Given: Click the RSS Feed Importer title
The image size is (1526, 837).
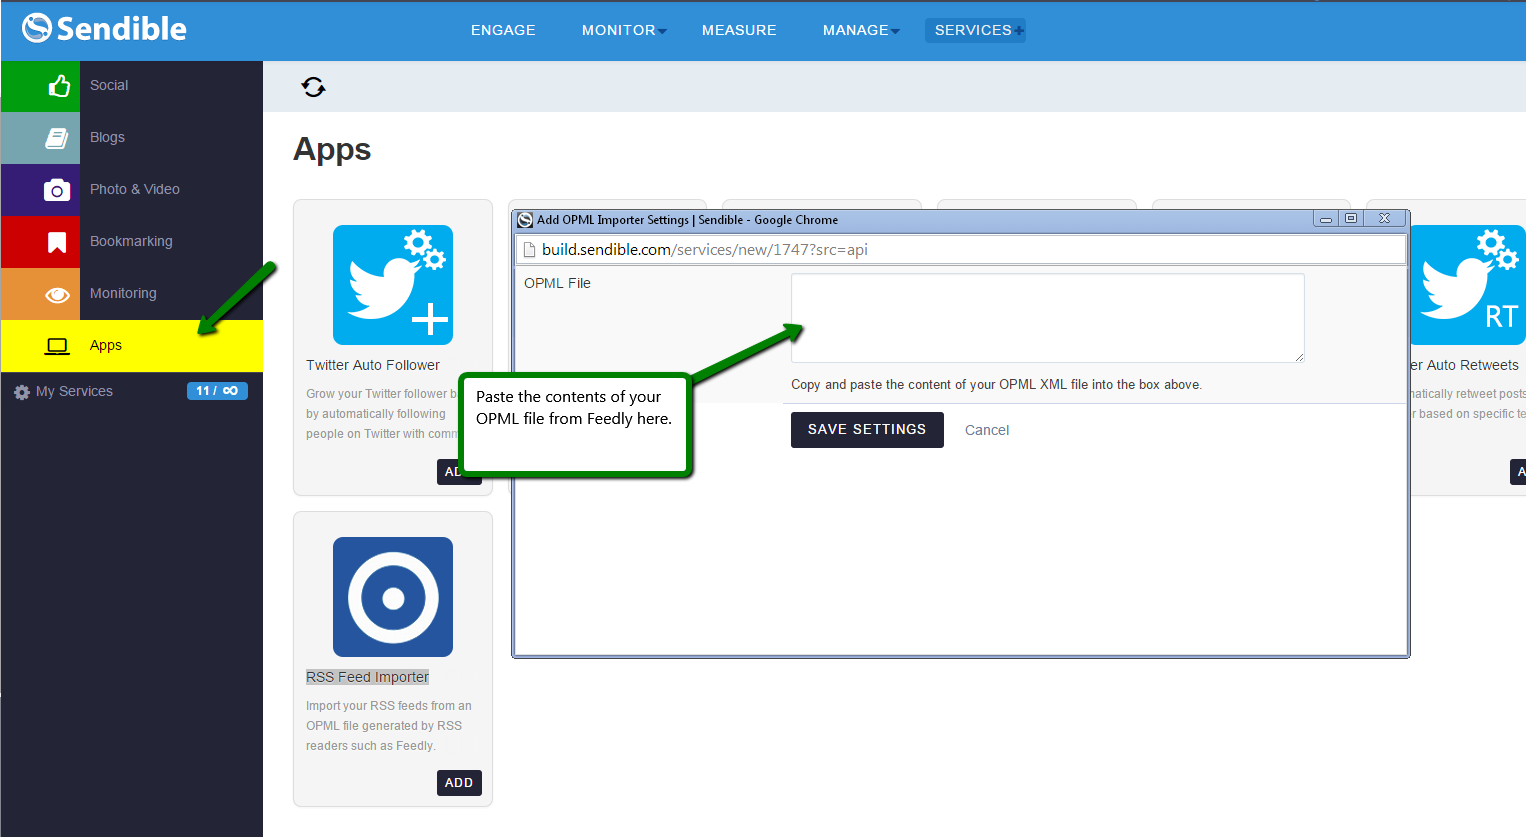Looking at the screenshot, I should click(x=367, y=678).
